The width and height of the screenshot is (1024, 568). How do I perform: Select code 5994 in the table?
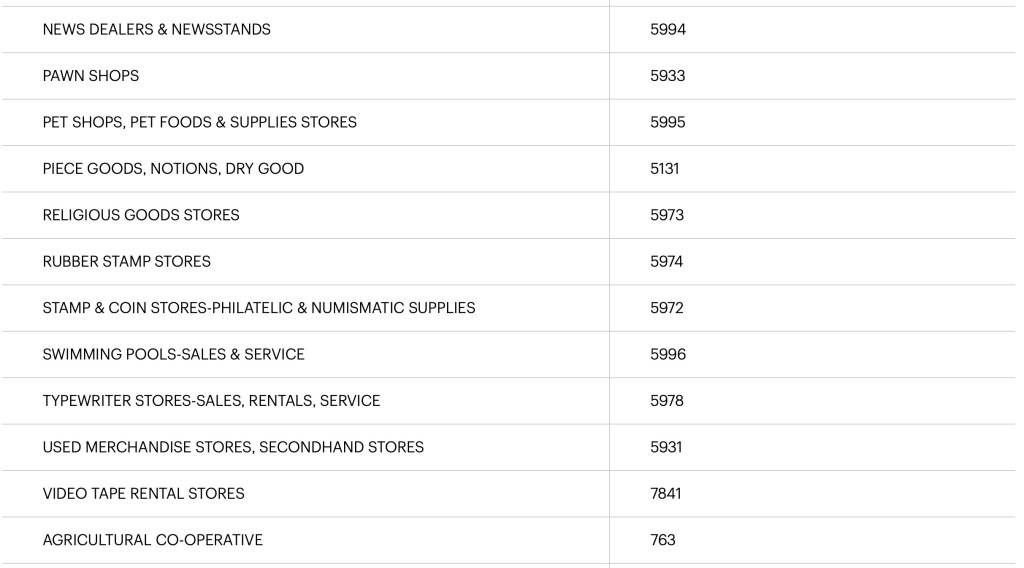pyautogui.click(x=667, y=30)
